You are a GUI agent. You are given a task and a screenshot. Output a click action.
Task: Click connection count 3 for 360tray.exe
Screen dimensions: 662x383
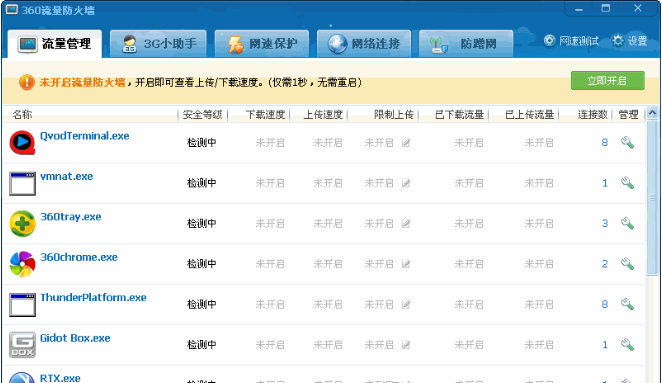[x=605, y=223]
